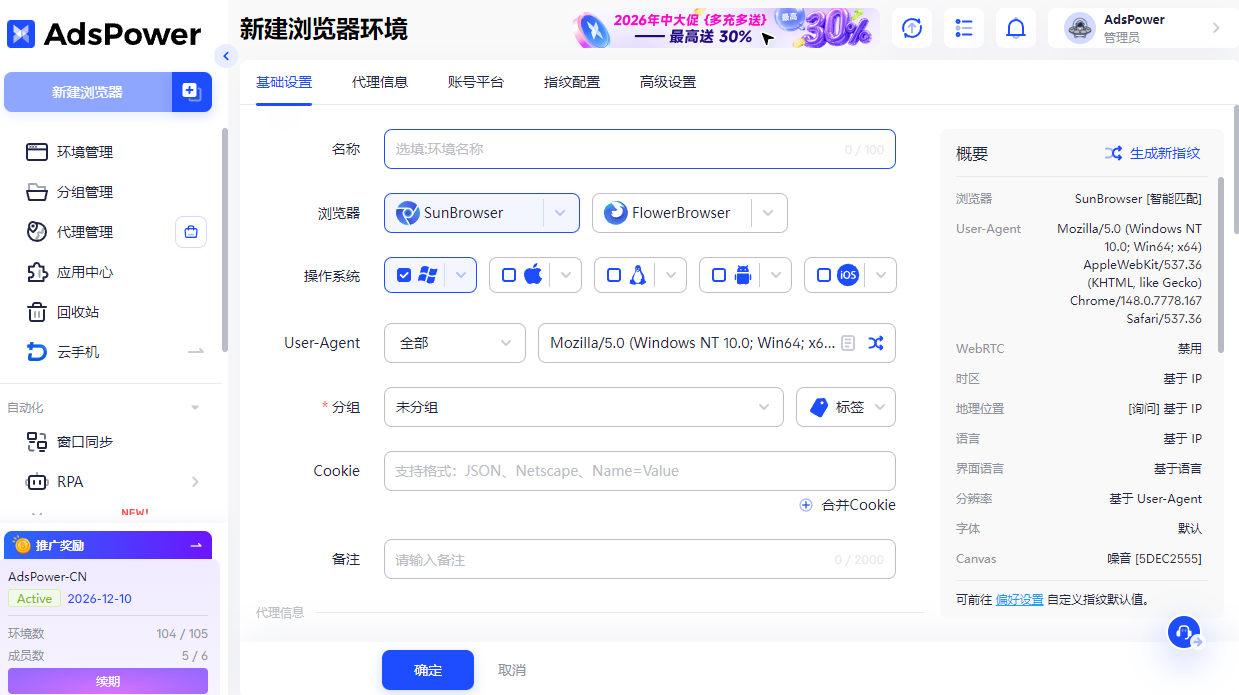Confirm with the 确定 button
The image size is (1239, 695).
click(x=428, y=670)
